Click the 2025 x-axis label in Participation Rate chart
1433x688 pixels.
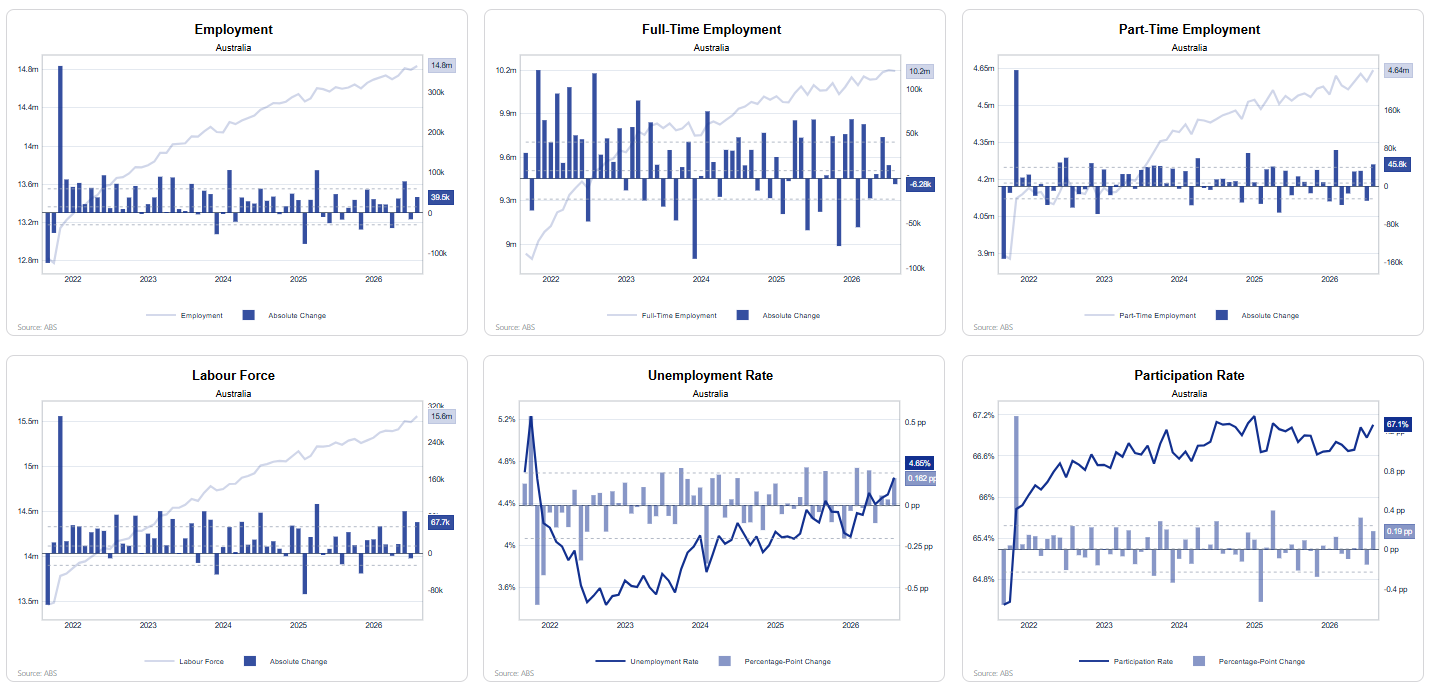pos(1255,625)
